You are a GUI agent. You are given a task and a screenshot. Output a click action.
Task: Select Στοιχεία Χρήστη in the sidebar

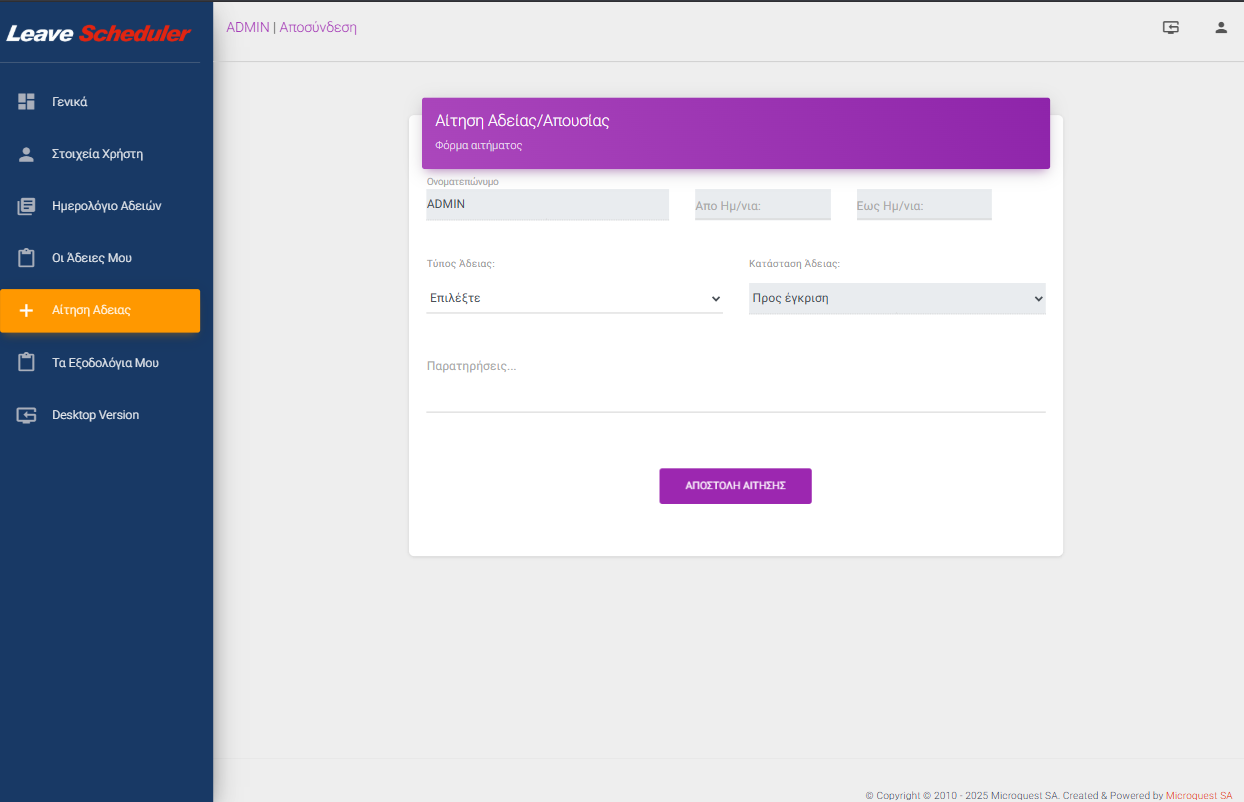click(x=97, y=154)
